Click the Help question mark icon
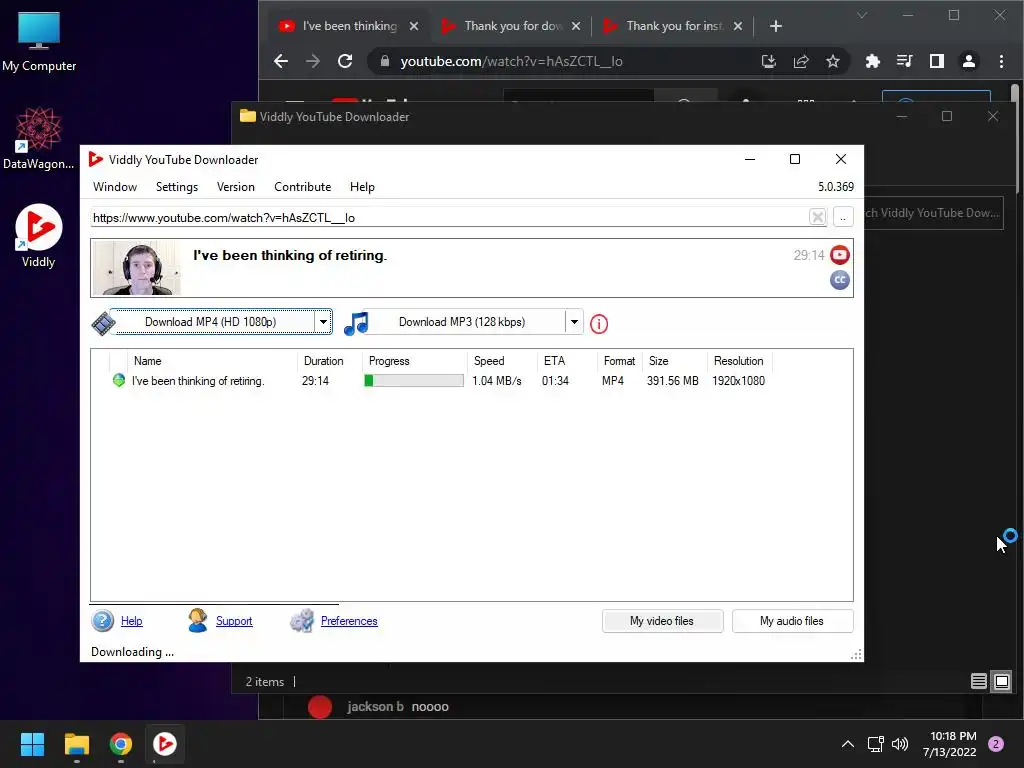 point(103,620)
